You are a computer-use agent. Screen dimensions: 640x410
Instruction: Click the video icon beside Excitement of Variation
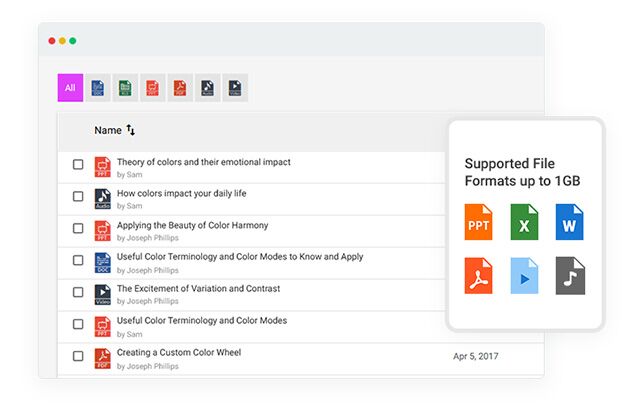pyautogui.click(x=102, y=293)
